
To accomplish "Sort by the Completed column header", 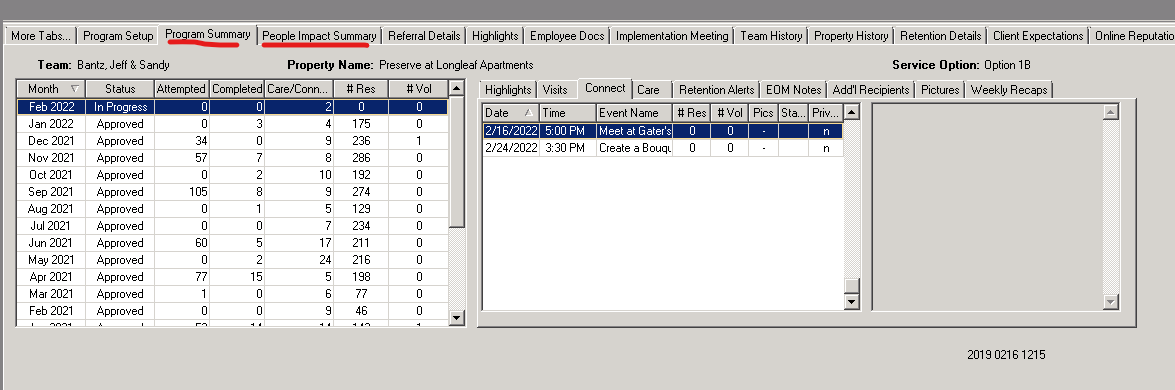I will click(x=237, y=88).
